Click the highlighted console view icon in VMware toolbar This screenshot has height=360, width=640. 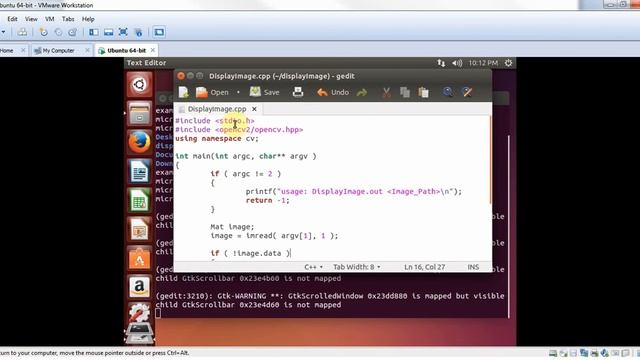point(159,32)
